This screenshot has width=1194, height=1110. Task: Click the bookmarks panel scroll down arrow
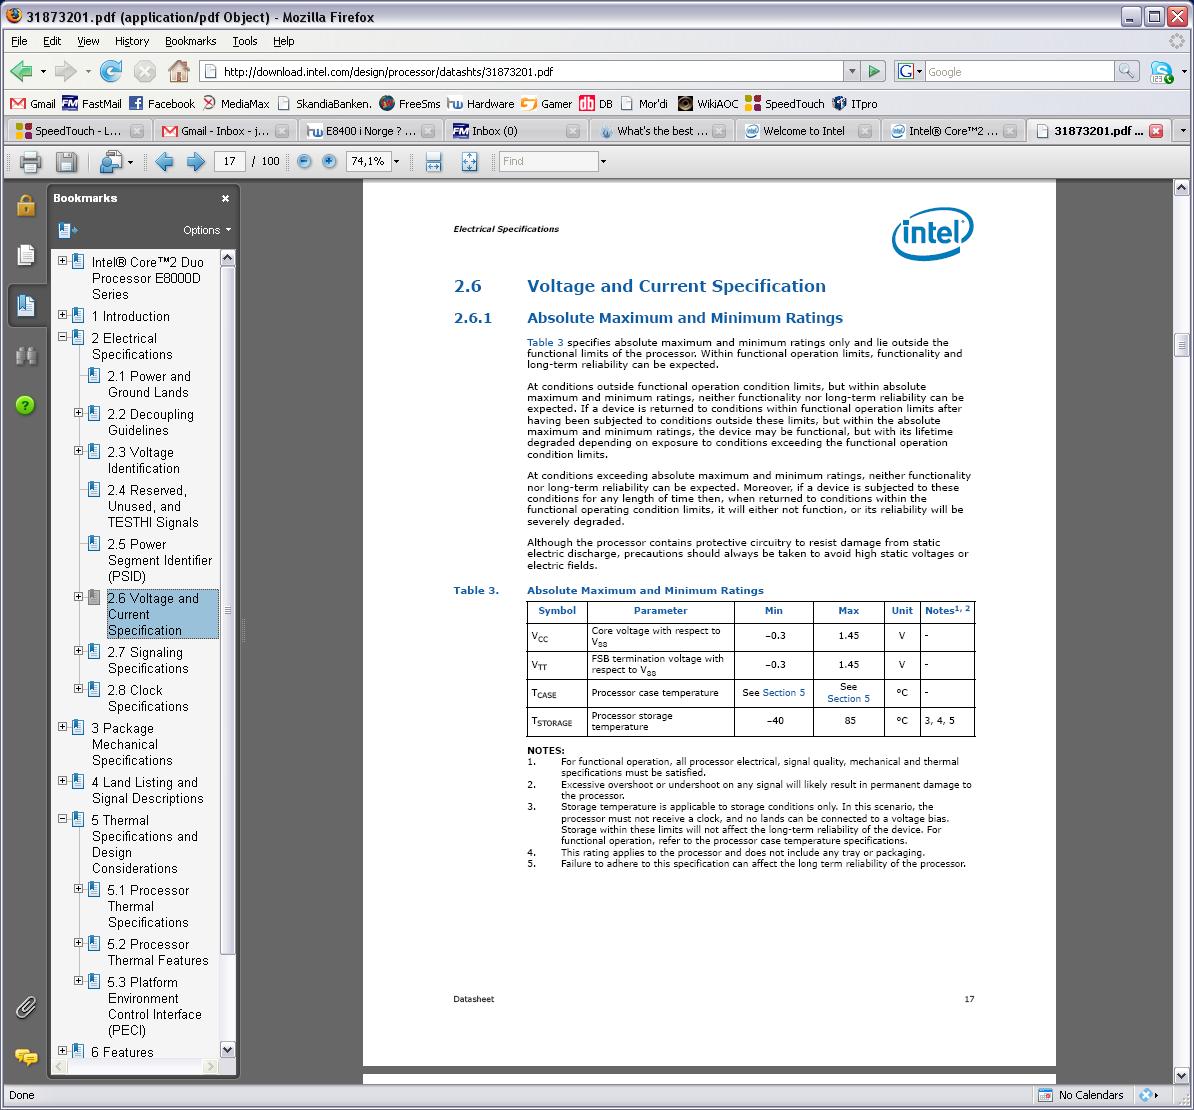tap(227, 1050)
